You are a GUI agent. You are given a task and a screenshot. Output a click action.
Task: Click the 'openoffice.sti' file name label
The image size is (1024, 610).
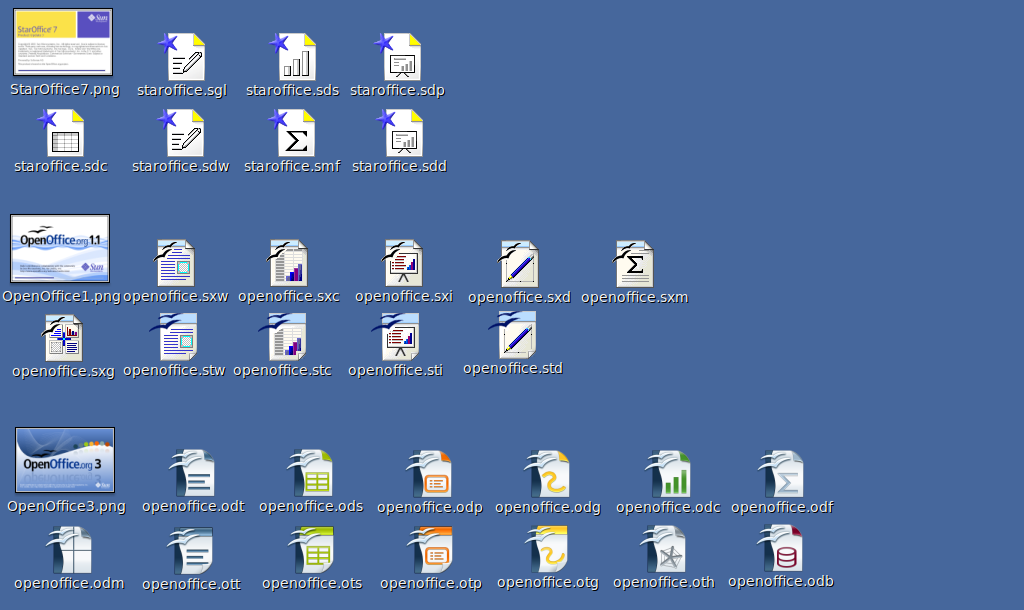click(x=396, y=370)
